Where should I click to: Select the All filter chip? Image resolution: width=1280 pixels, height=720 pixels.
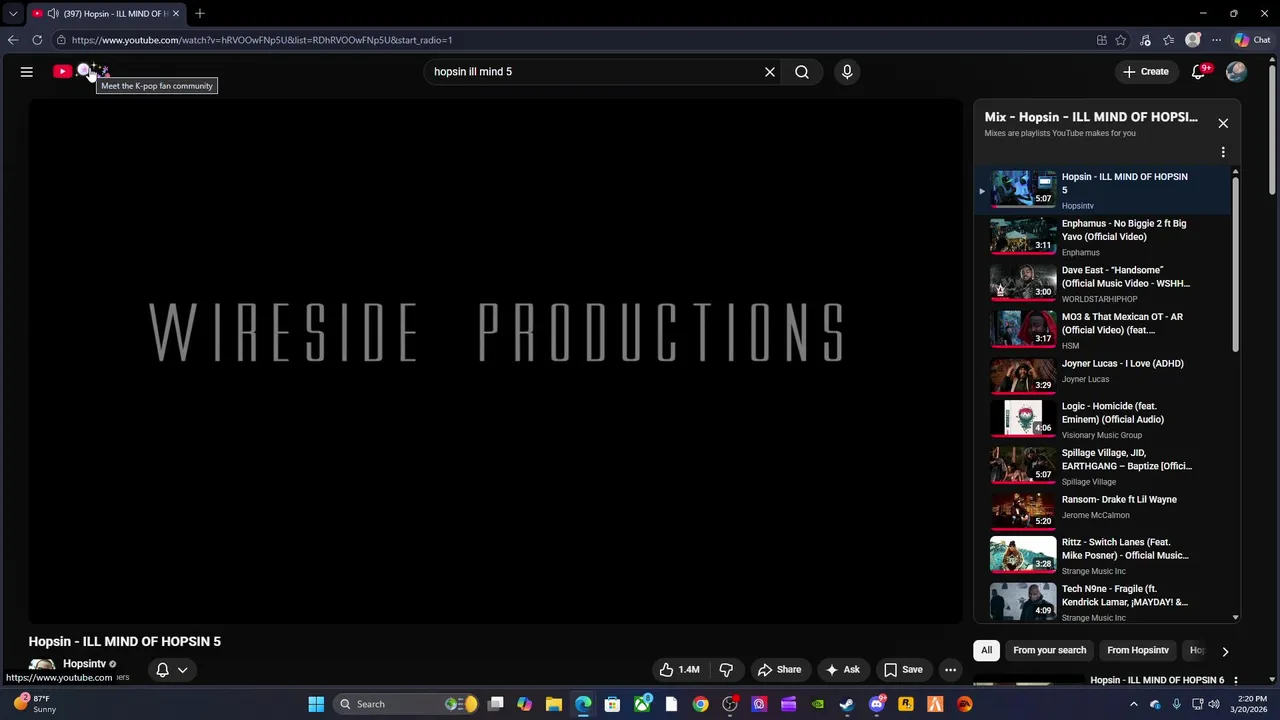986,650
